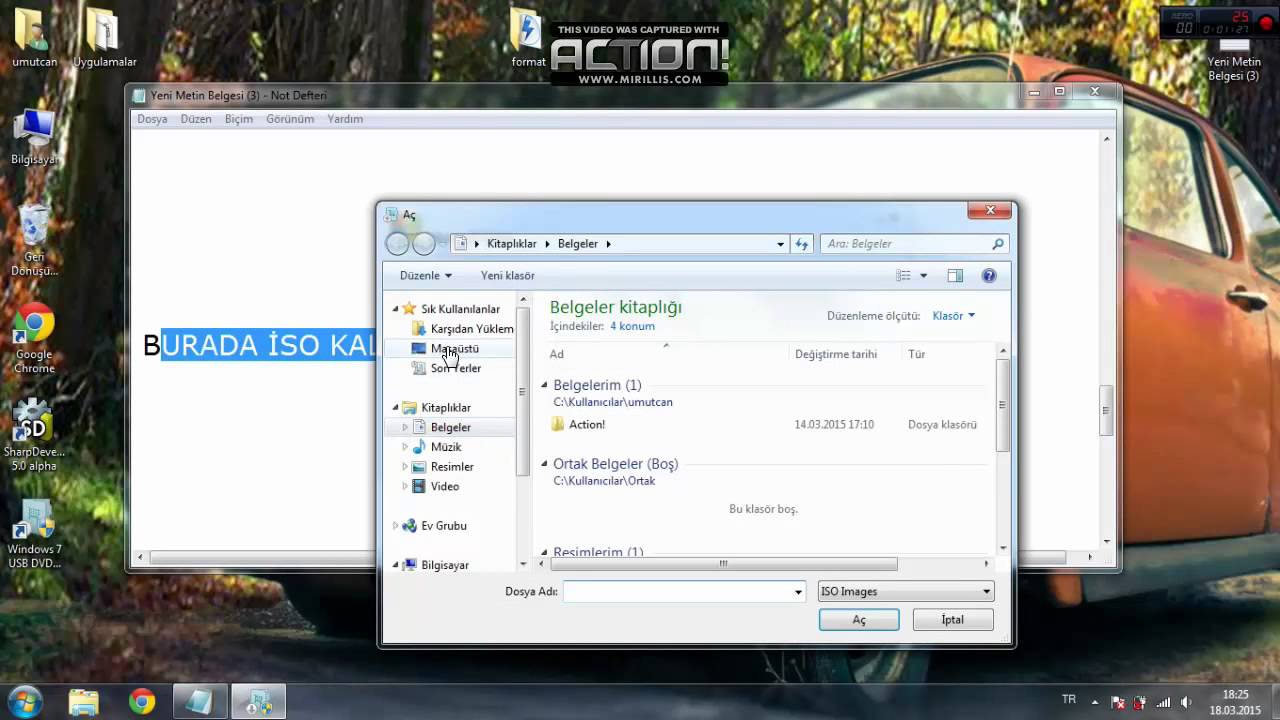Open the Biçim menu in Notepad
1280x720 pixels.
pos(239,119)
